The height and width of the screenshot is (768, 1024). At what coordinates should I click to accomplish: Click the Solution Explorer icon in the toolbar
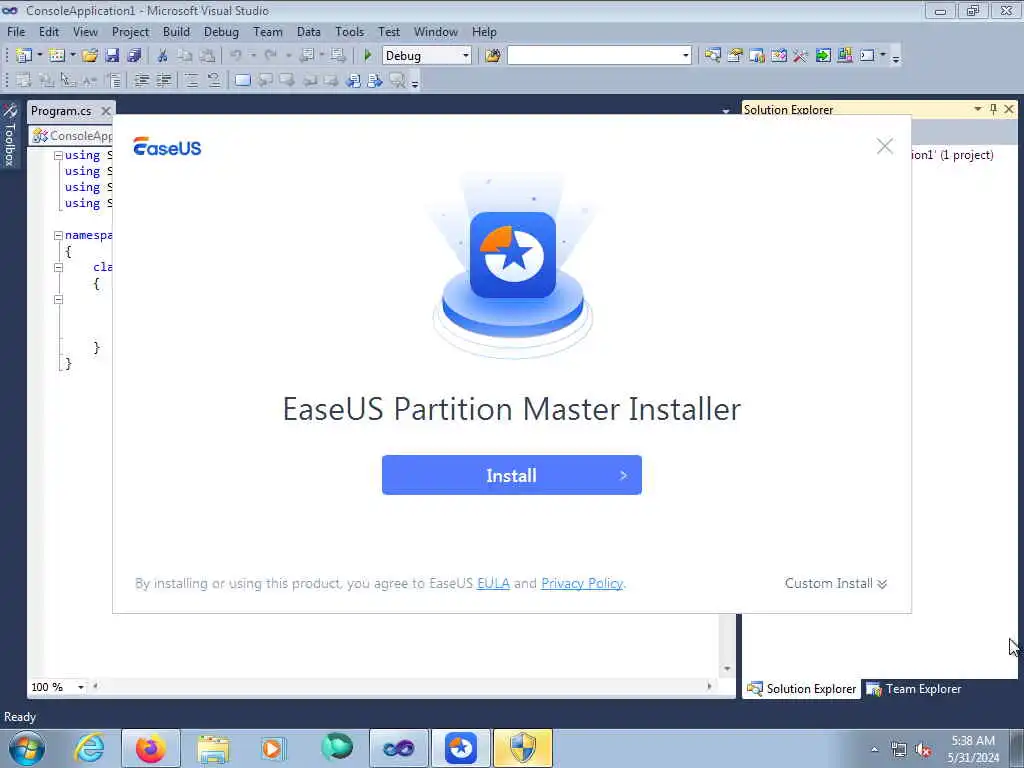712,56
